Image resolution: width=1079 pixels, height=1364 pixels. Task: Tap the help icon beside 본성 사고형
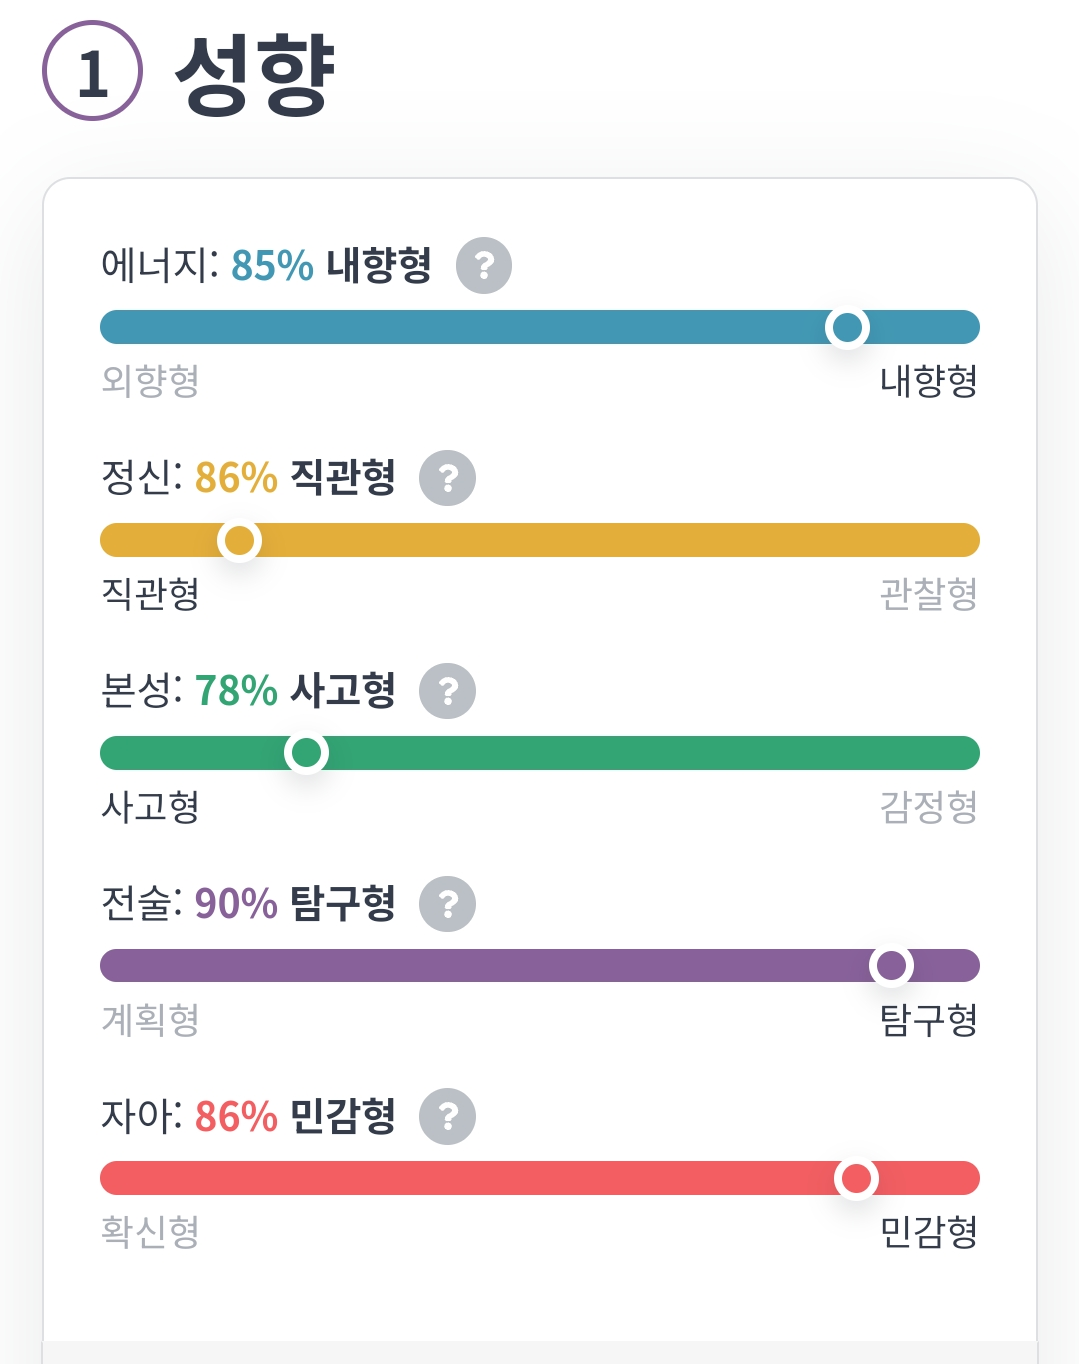click(x=447, y=691)
